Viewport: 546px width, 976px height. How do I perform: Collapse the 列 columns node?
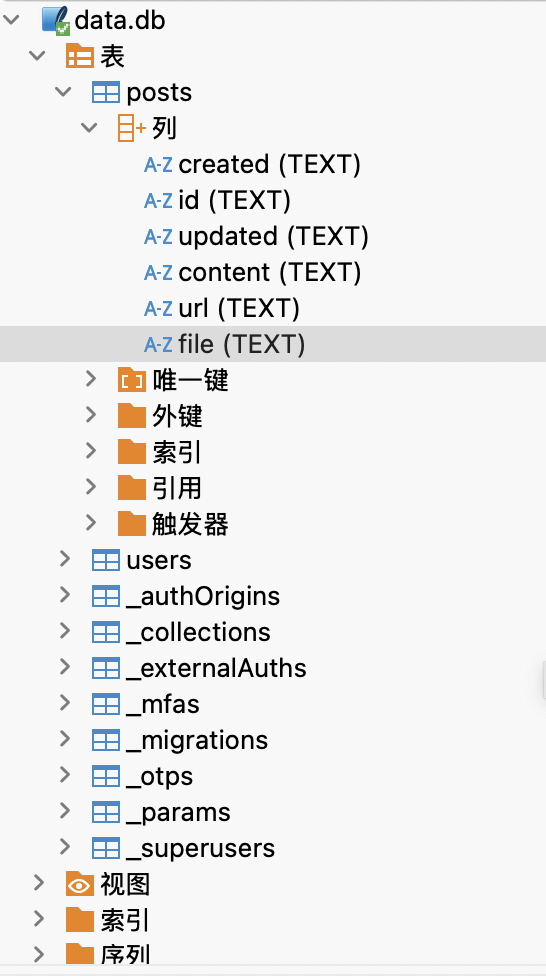[x=90, y=128]
